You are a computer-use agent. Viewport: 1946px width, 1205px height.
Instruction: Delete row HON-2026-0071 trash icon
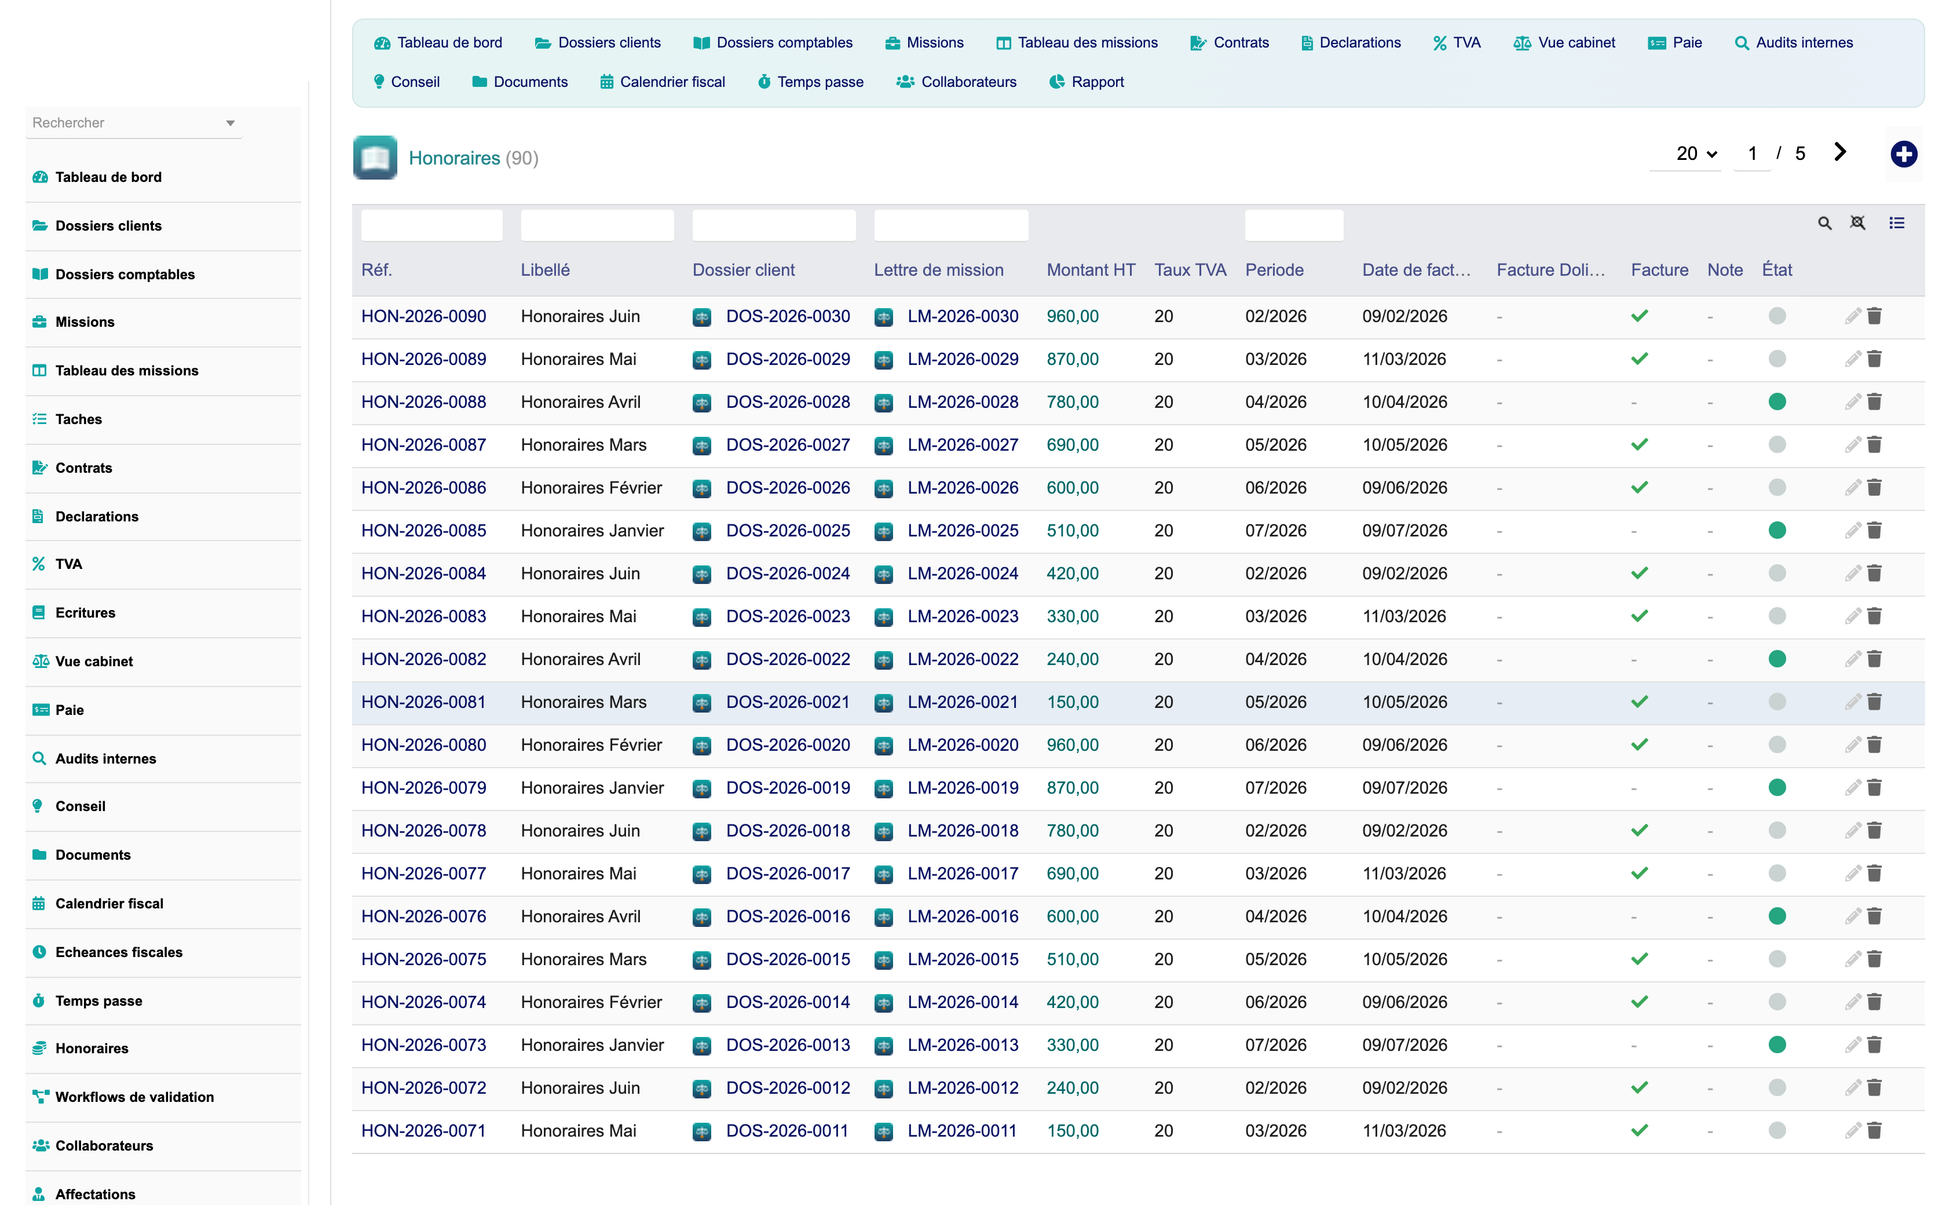(1875, 1130)
